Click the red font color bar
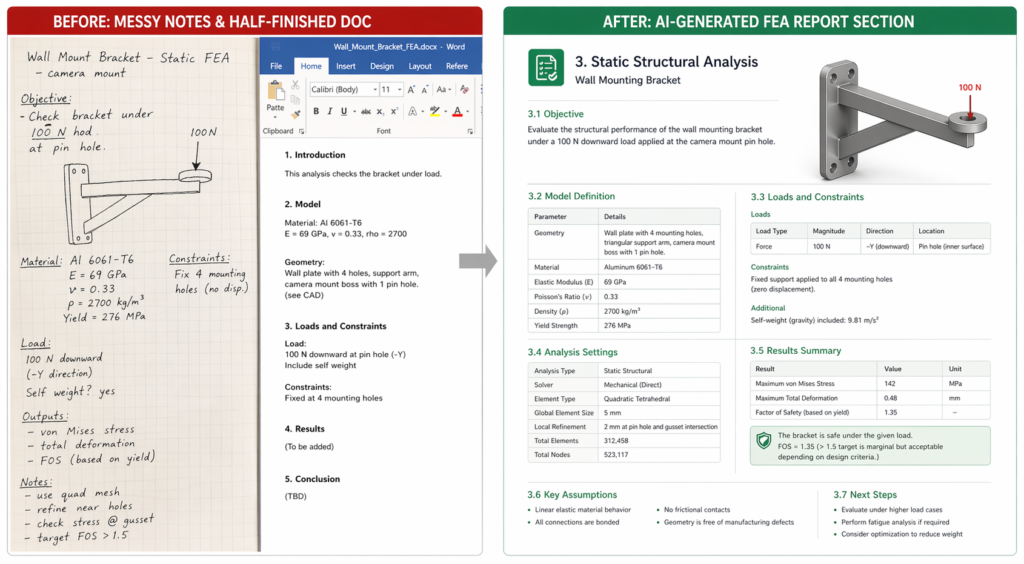1024x564 pixels. click(x=457, y=116)
